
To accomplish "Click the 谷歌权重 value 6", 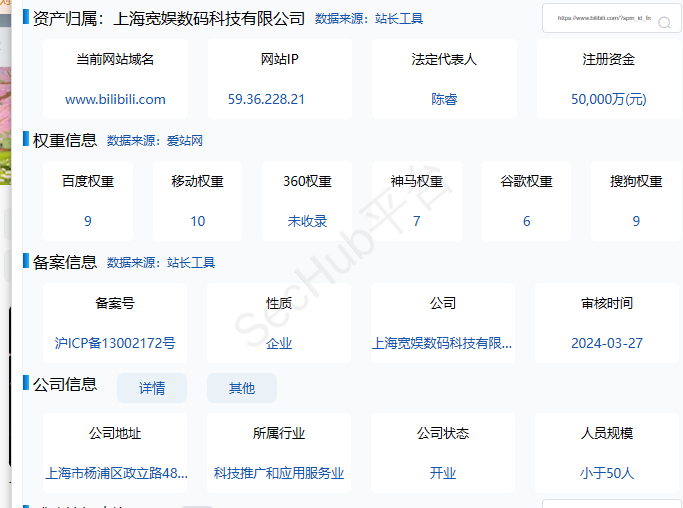I will [x=526, y=221].
